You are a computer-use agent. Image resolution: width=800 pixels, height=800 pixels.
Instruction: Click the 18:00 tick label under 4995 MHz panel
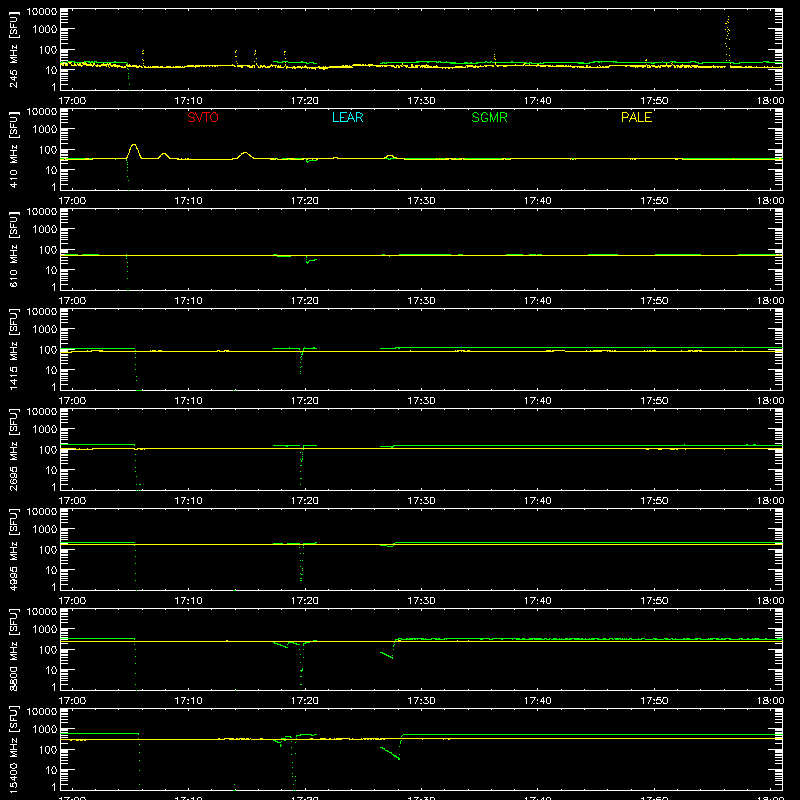770,601
